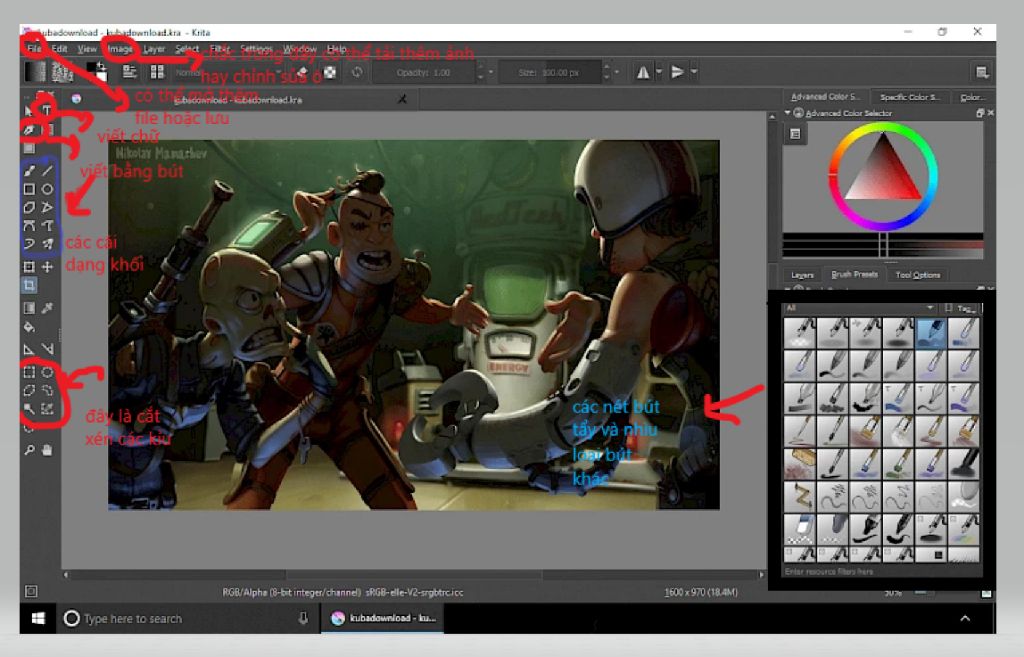The width and height of the screenshot is (1024, 657).
Task: Reload the original brush preset
Action: point(357,72)
